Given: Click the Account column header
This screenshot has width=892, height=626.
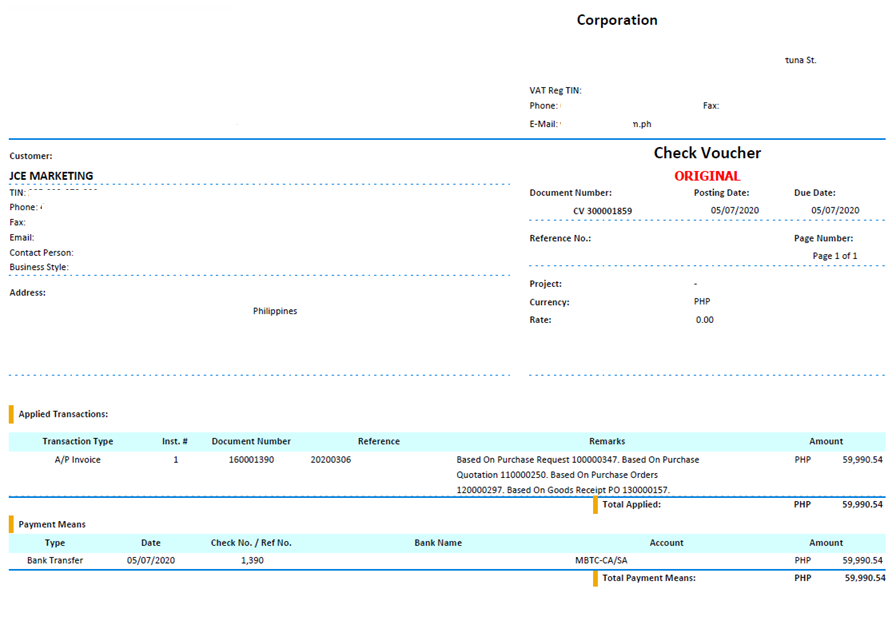Looking at the screenshot, I should 666,543.
